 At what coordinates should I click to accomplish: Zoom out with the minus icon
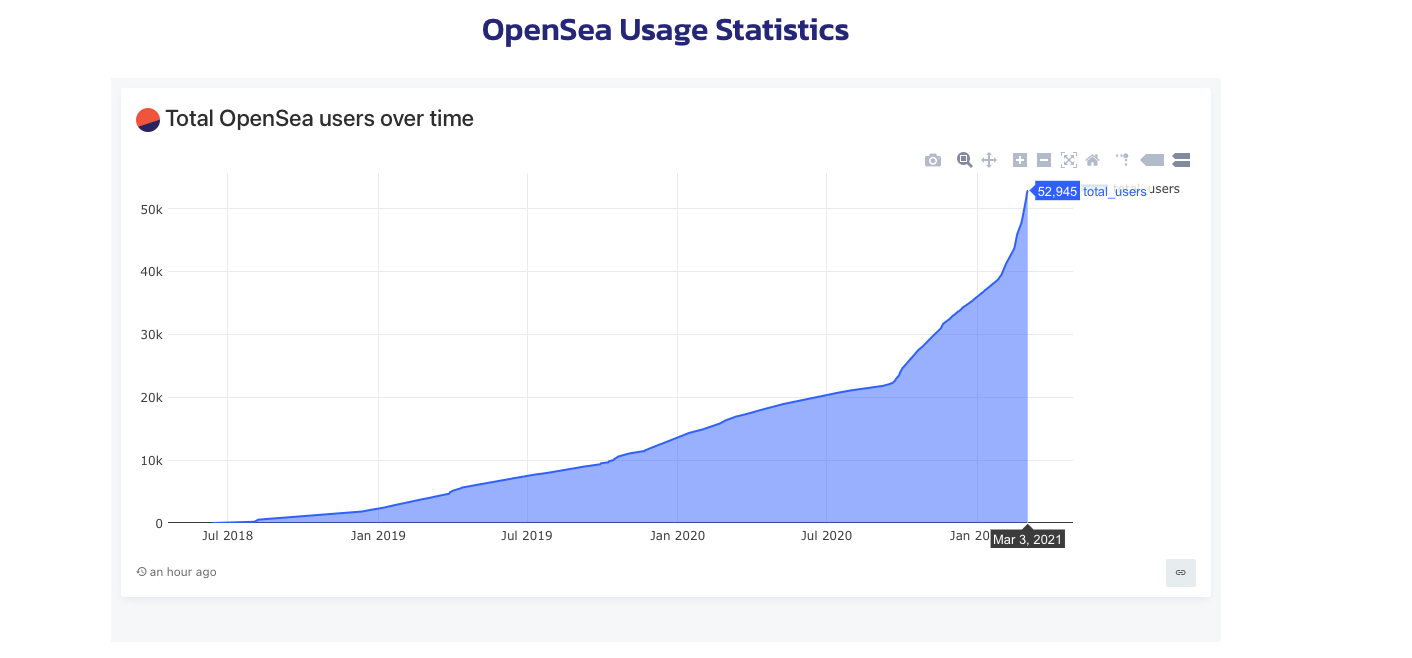click(1044, 160)
